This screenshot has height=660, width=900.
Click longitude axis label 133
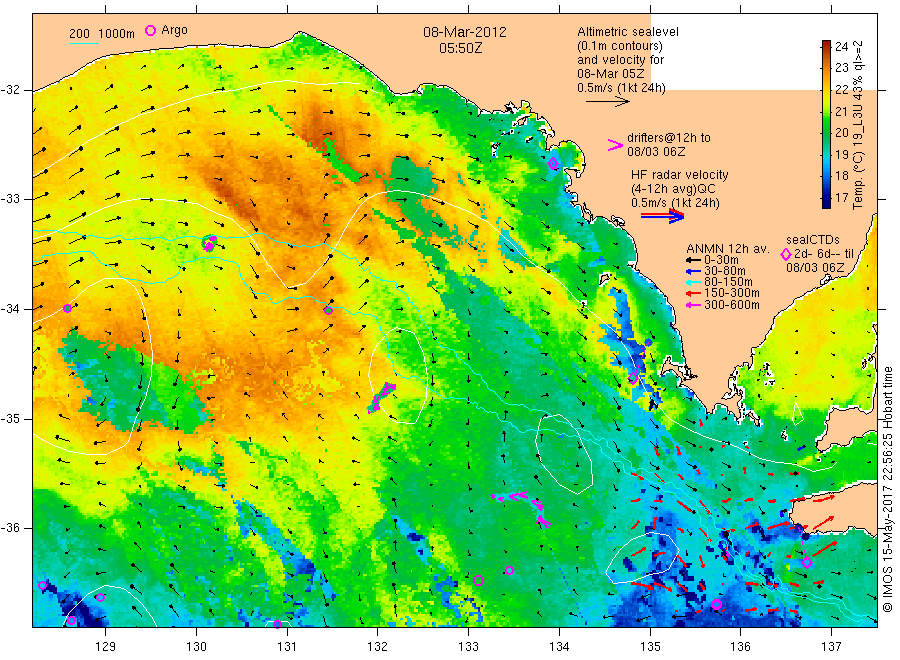(468, 647)
